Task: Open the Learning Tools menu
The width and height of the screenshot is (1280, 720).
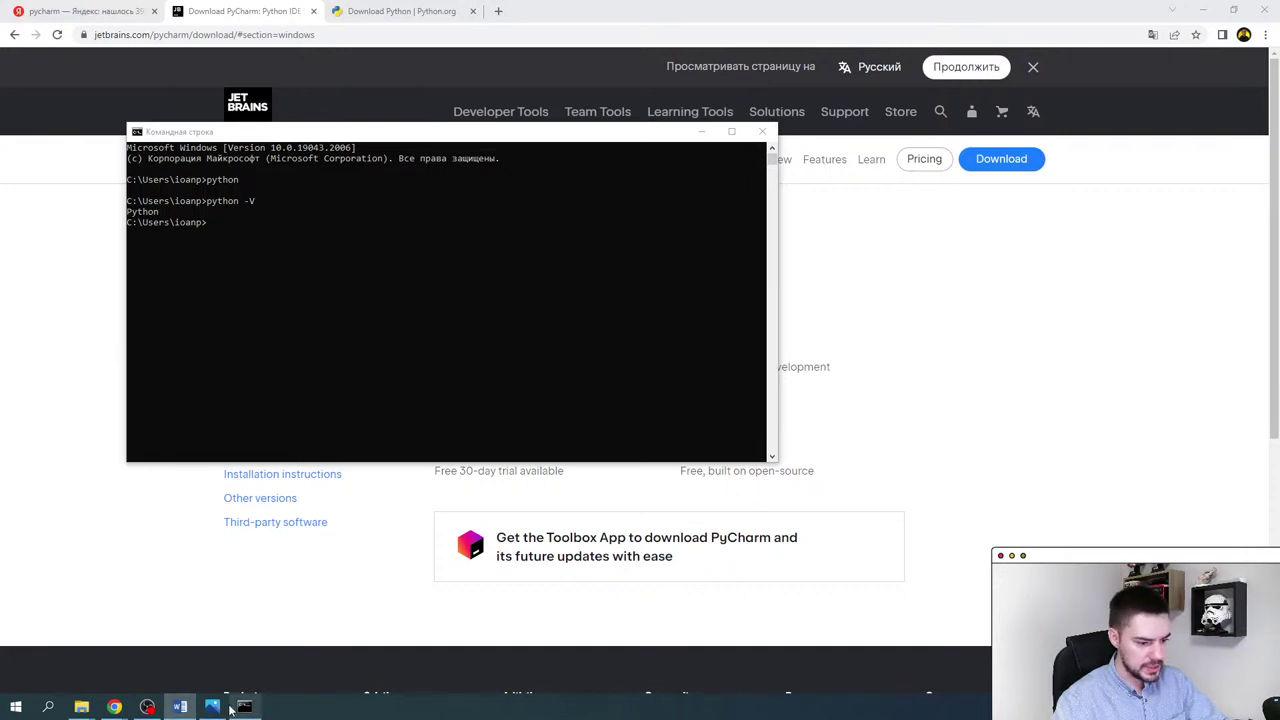Action: point(690,112)
